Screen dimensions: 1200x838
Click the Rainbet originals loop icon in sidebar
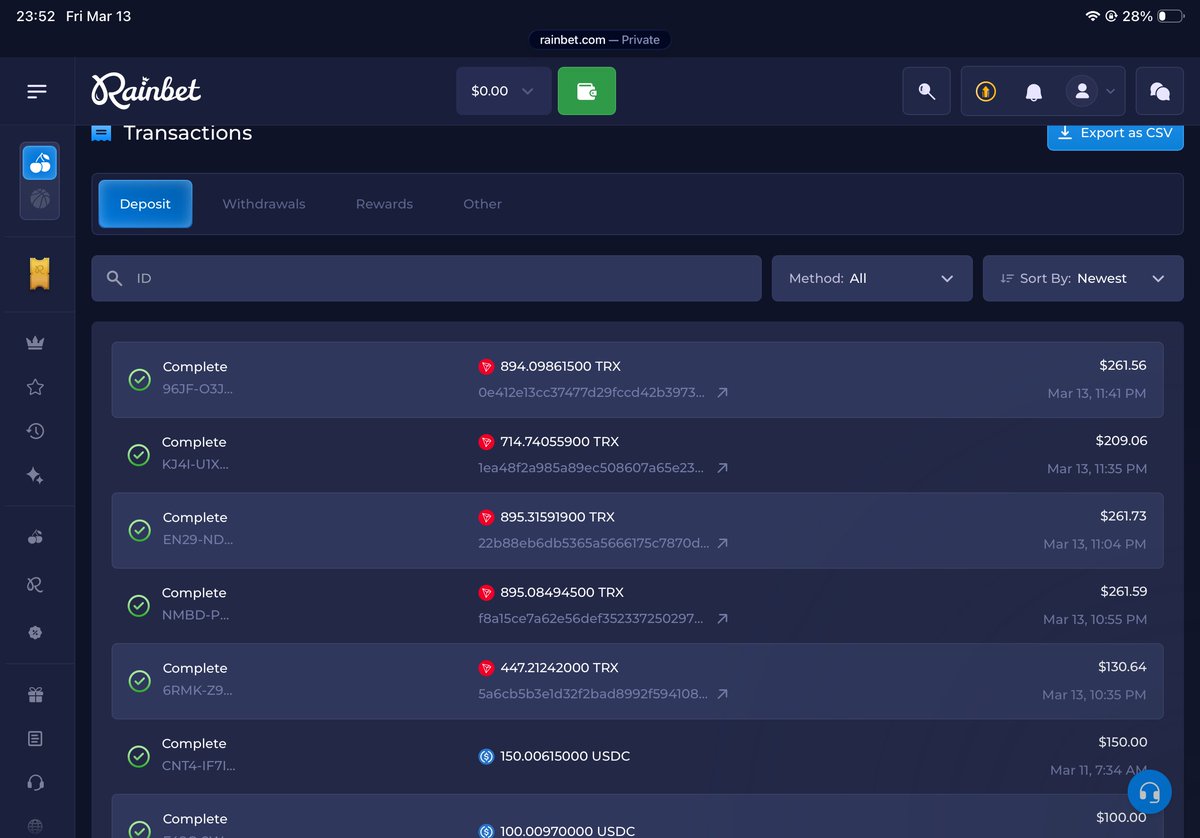click(36, 585)
